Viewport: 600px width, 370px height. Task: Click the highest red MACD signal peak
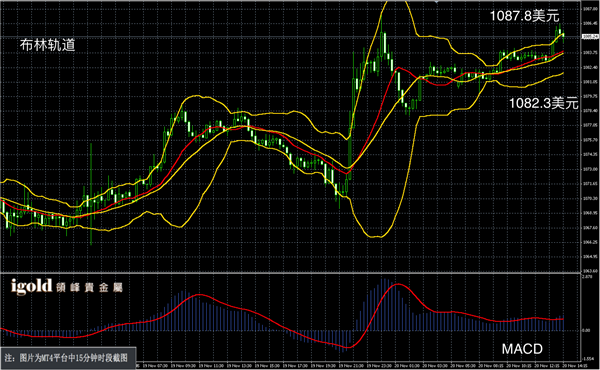(398, 284)
